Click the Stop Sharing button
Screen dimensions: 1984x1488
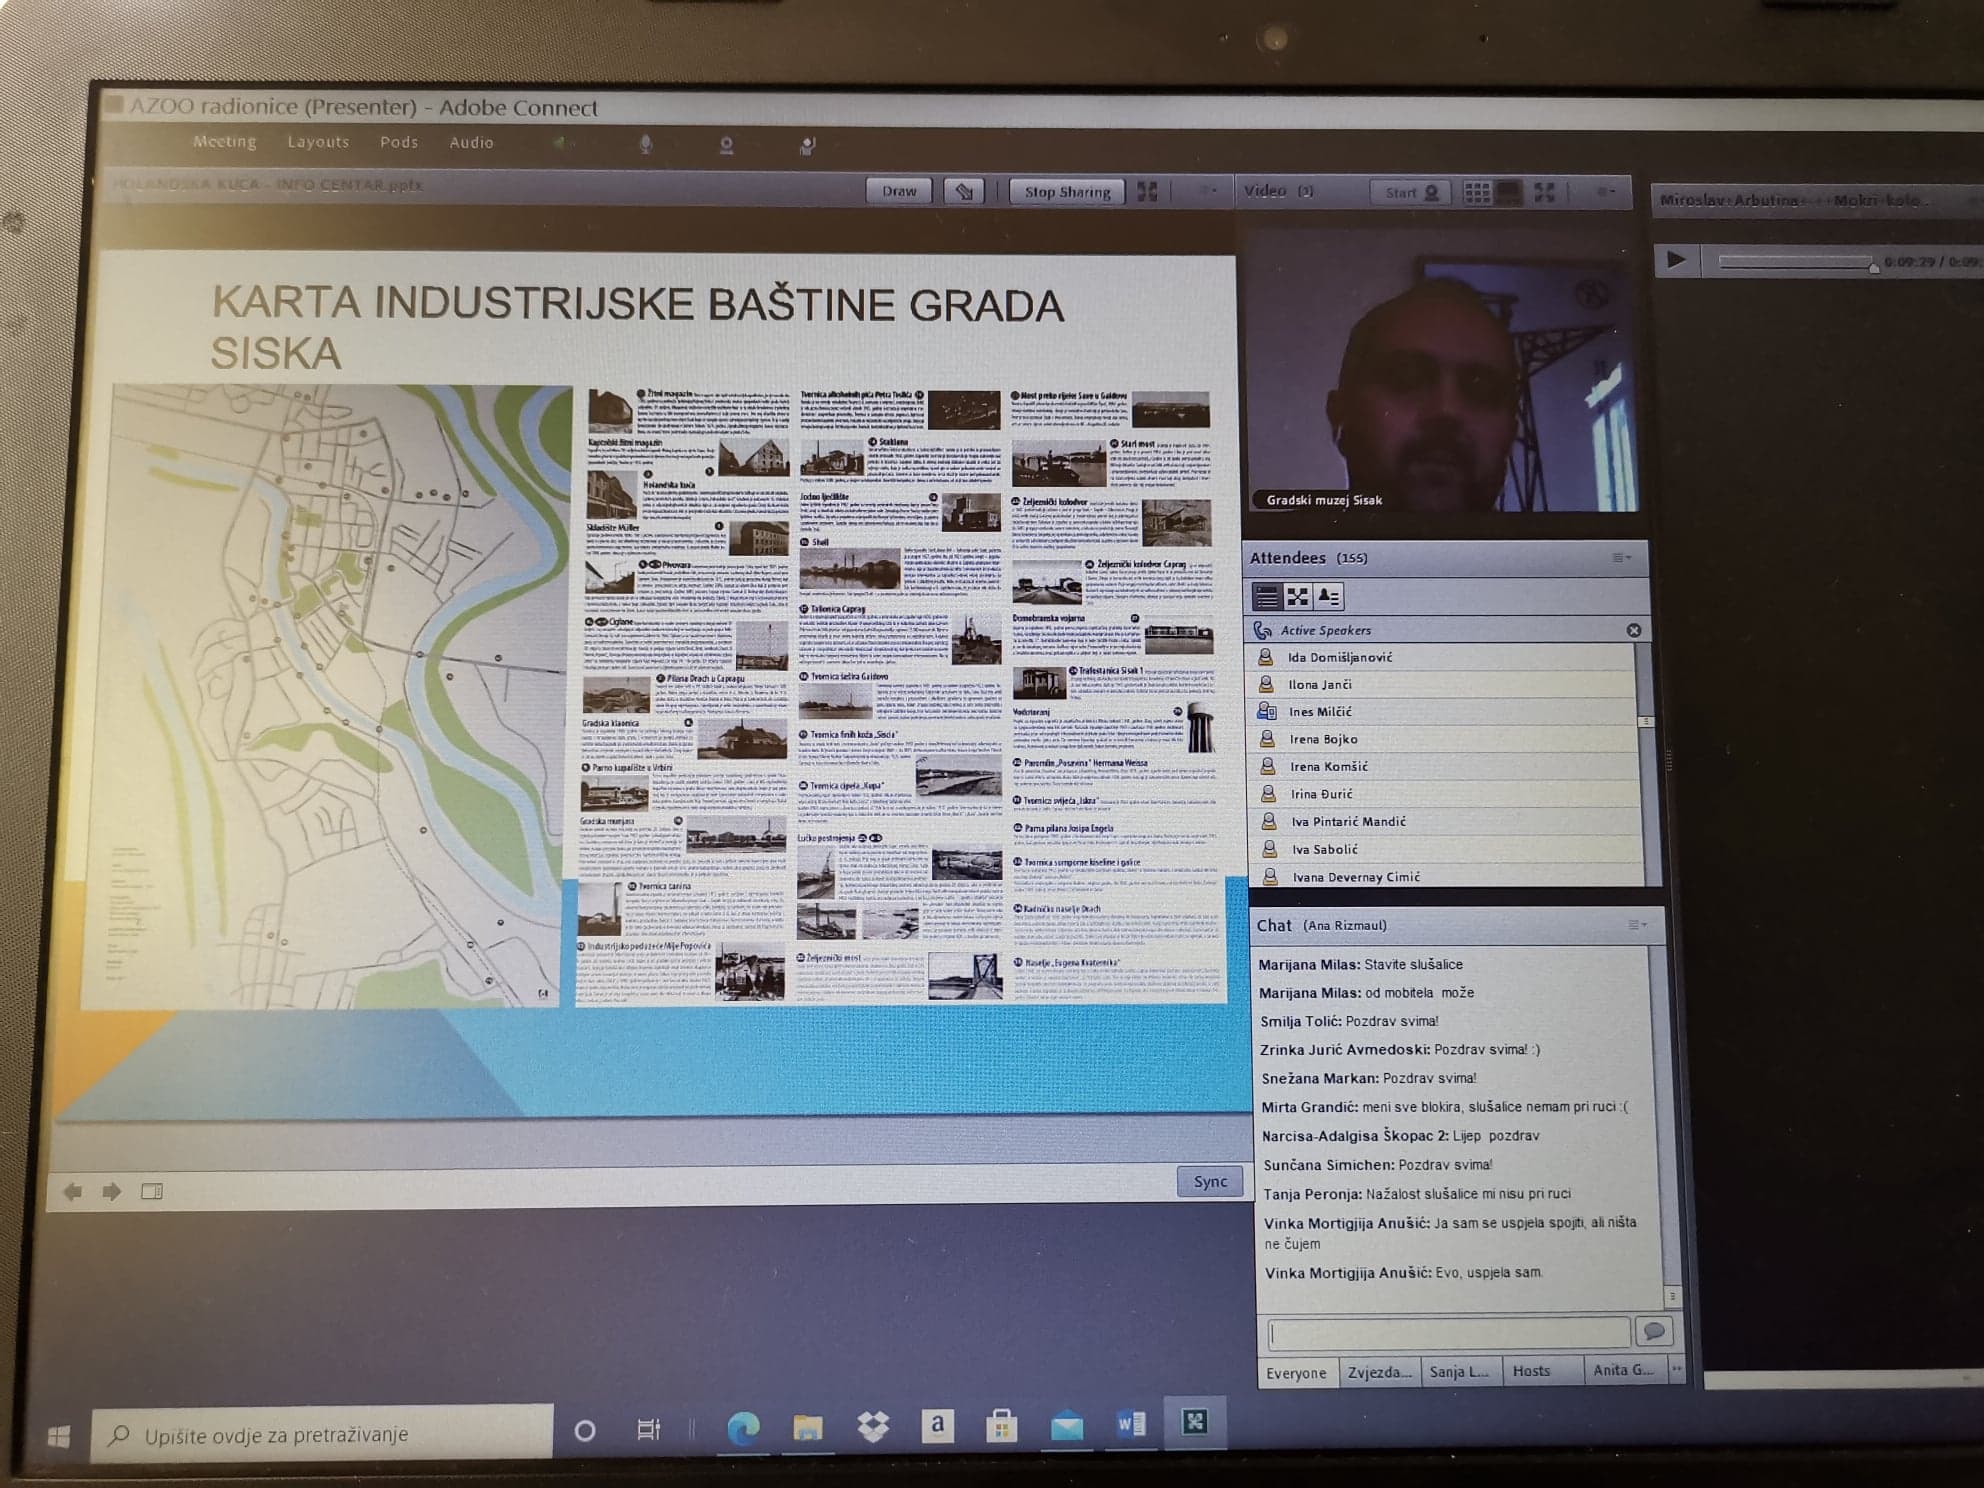click(x=1067, y=191)
